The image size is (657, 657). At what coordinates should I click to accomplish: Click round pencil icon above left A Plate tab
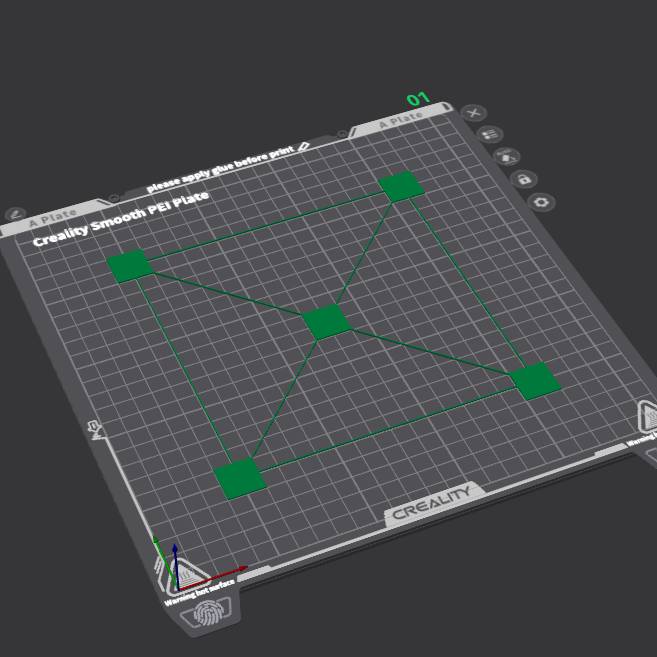16,214
